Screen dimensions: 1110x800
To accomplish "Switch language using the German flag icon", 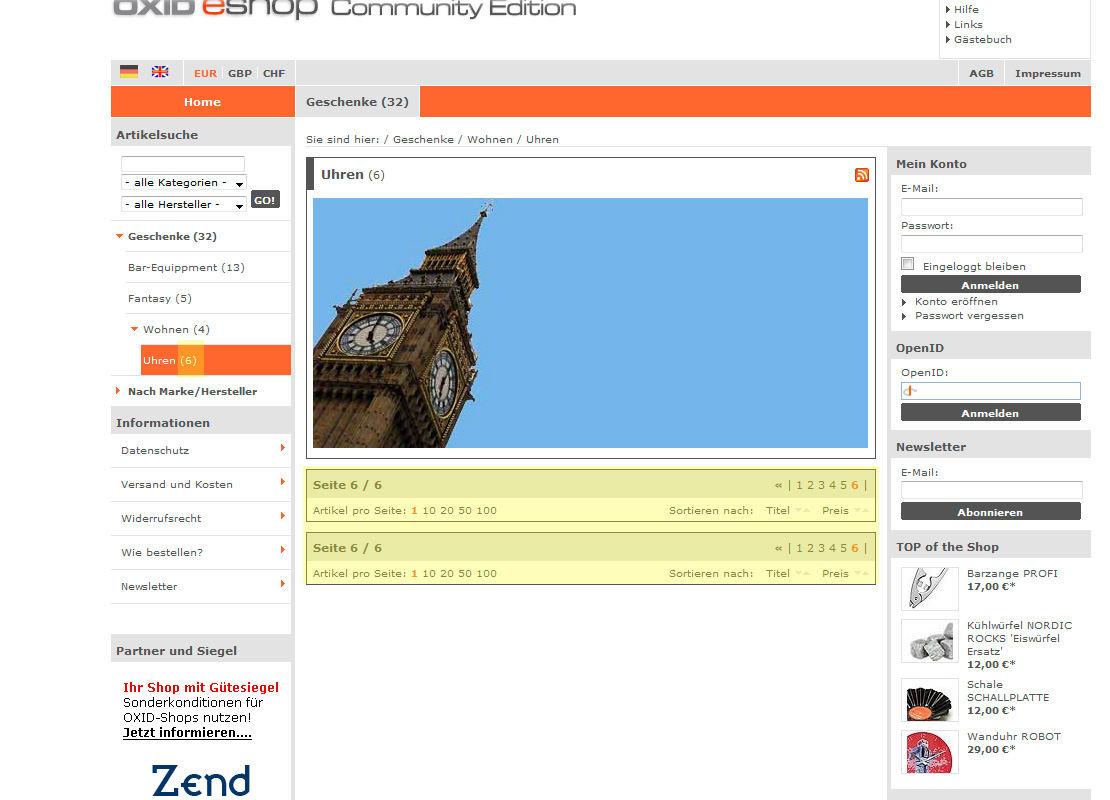I will [129, 72].
